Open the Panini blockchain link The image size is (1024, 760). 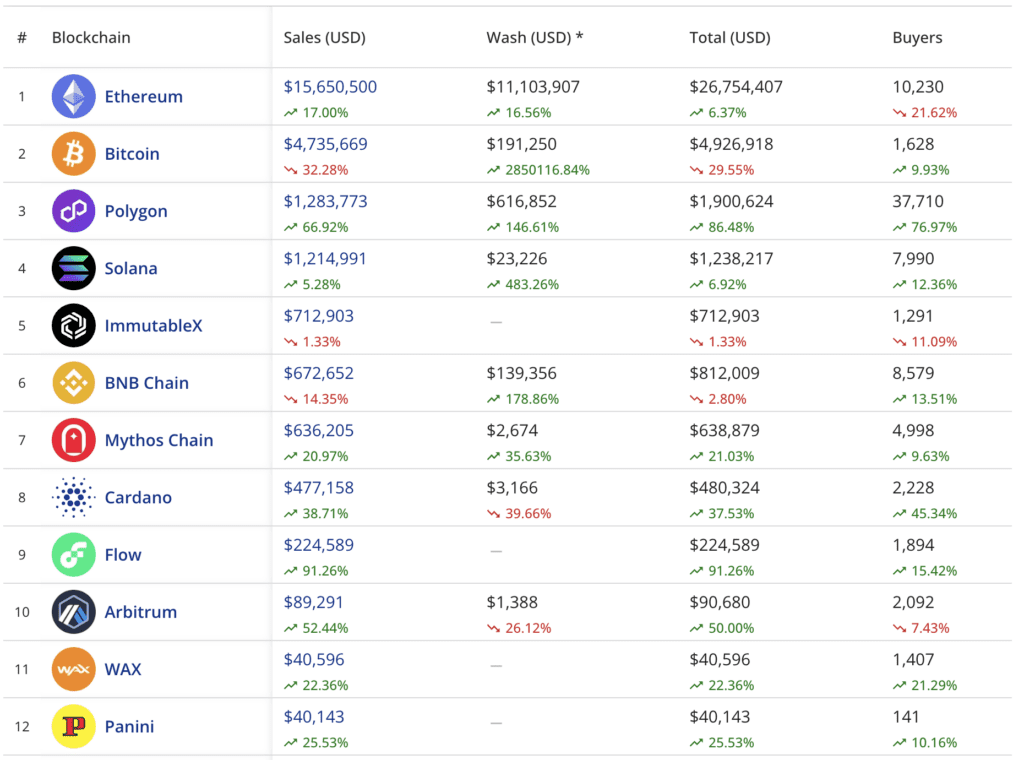pyautogui.click(x=129, y=727)
